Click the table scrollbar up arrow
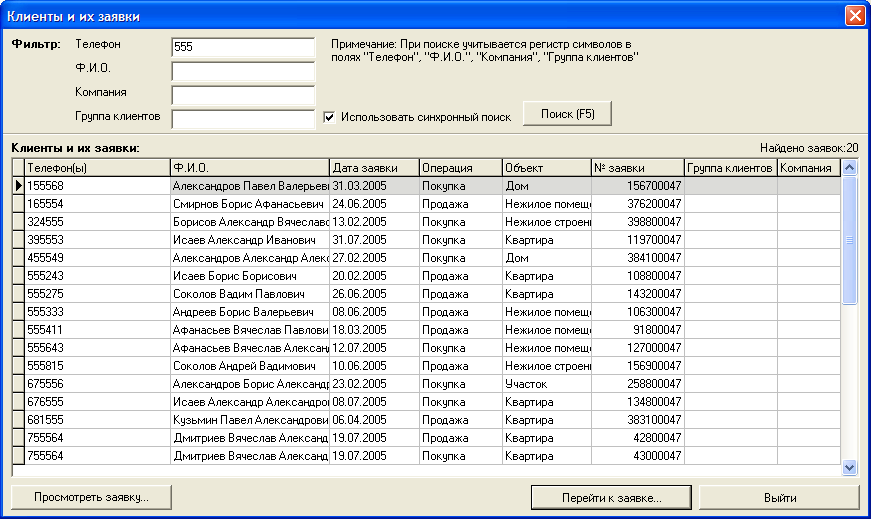Viewport: 871px width, 519px height. click(849, 167)
